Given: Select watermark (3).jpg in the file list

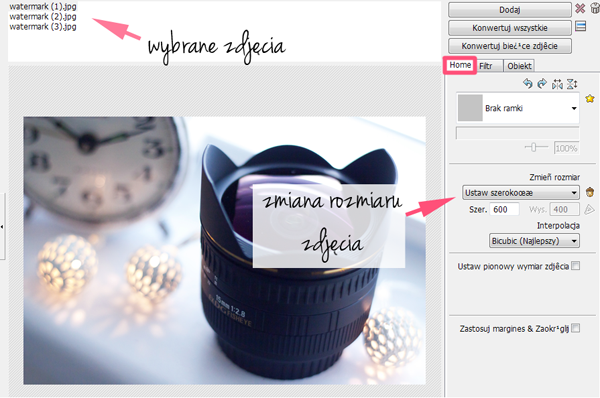Looking at the screenshot, I should tap(43, 26).
